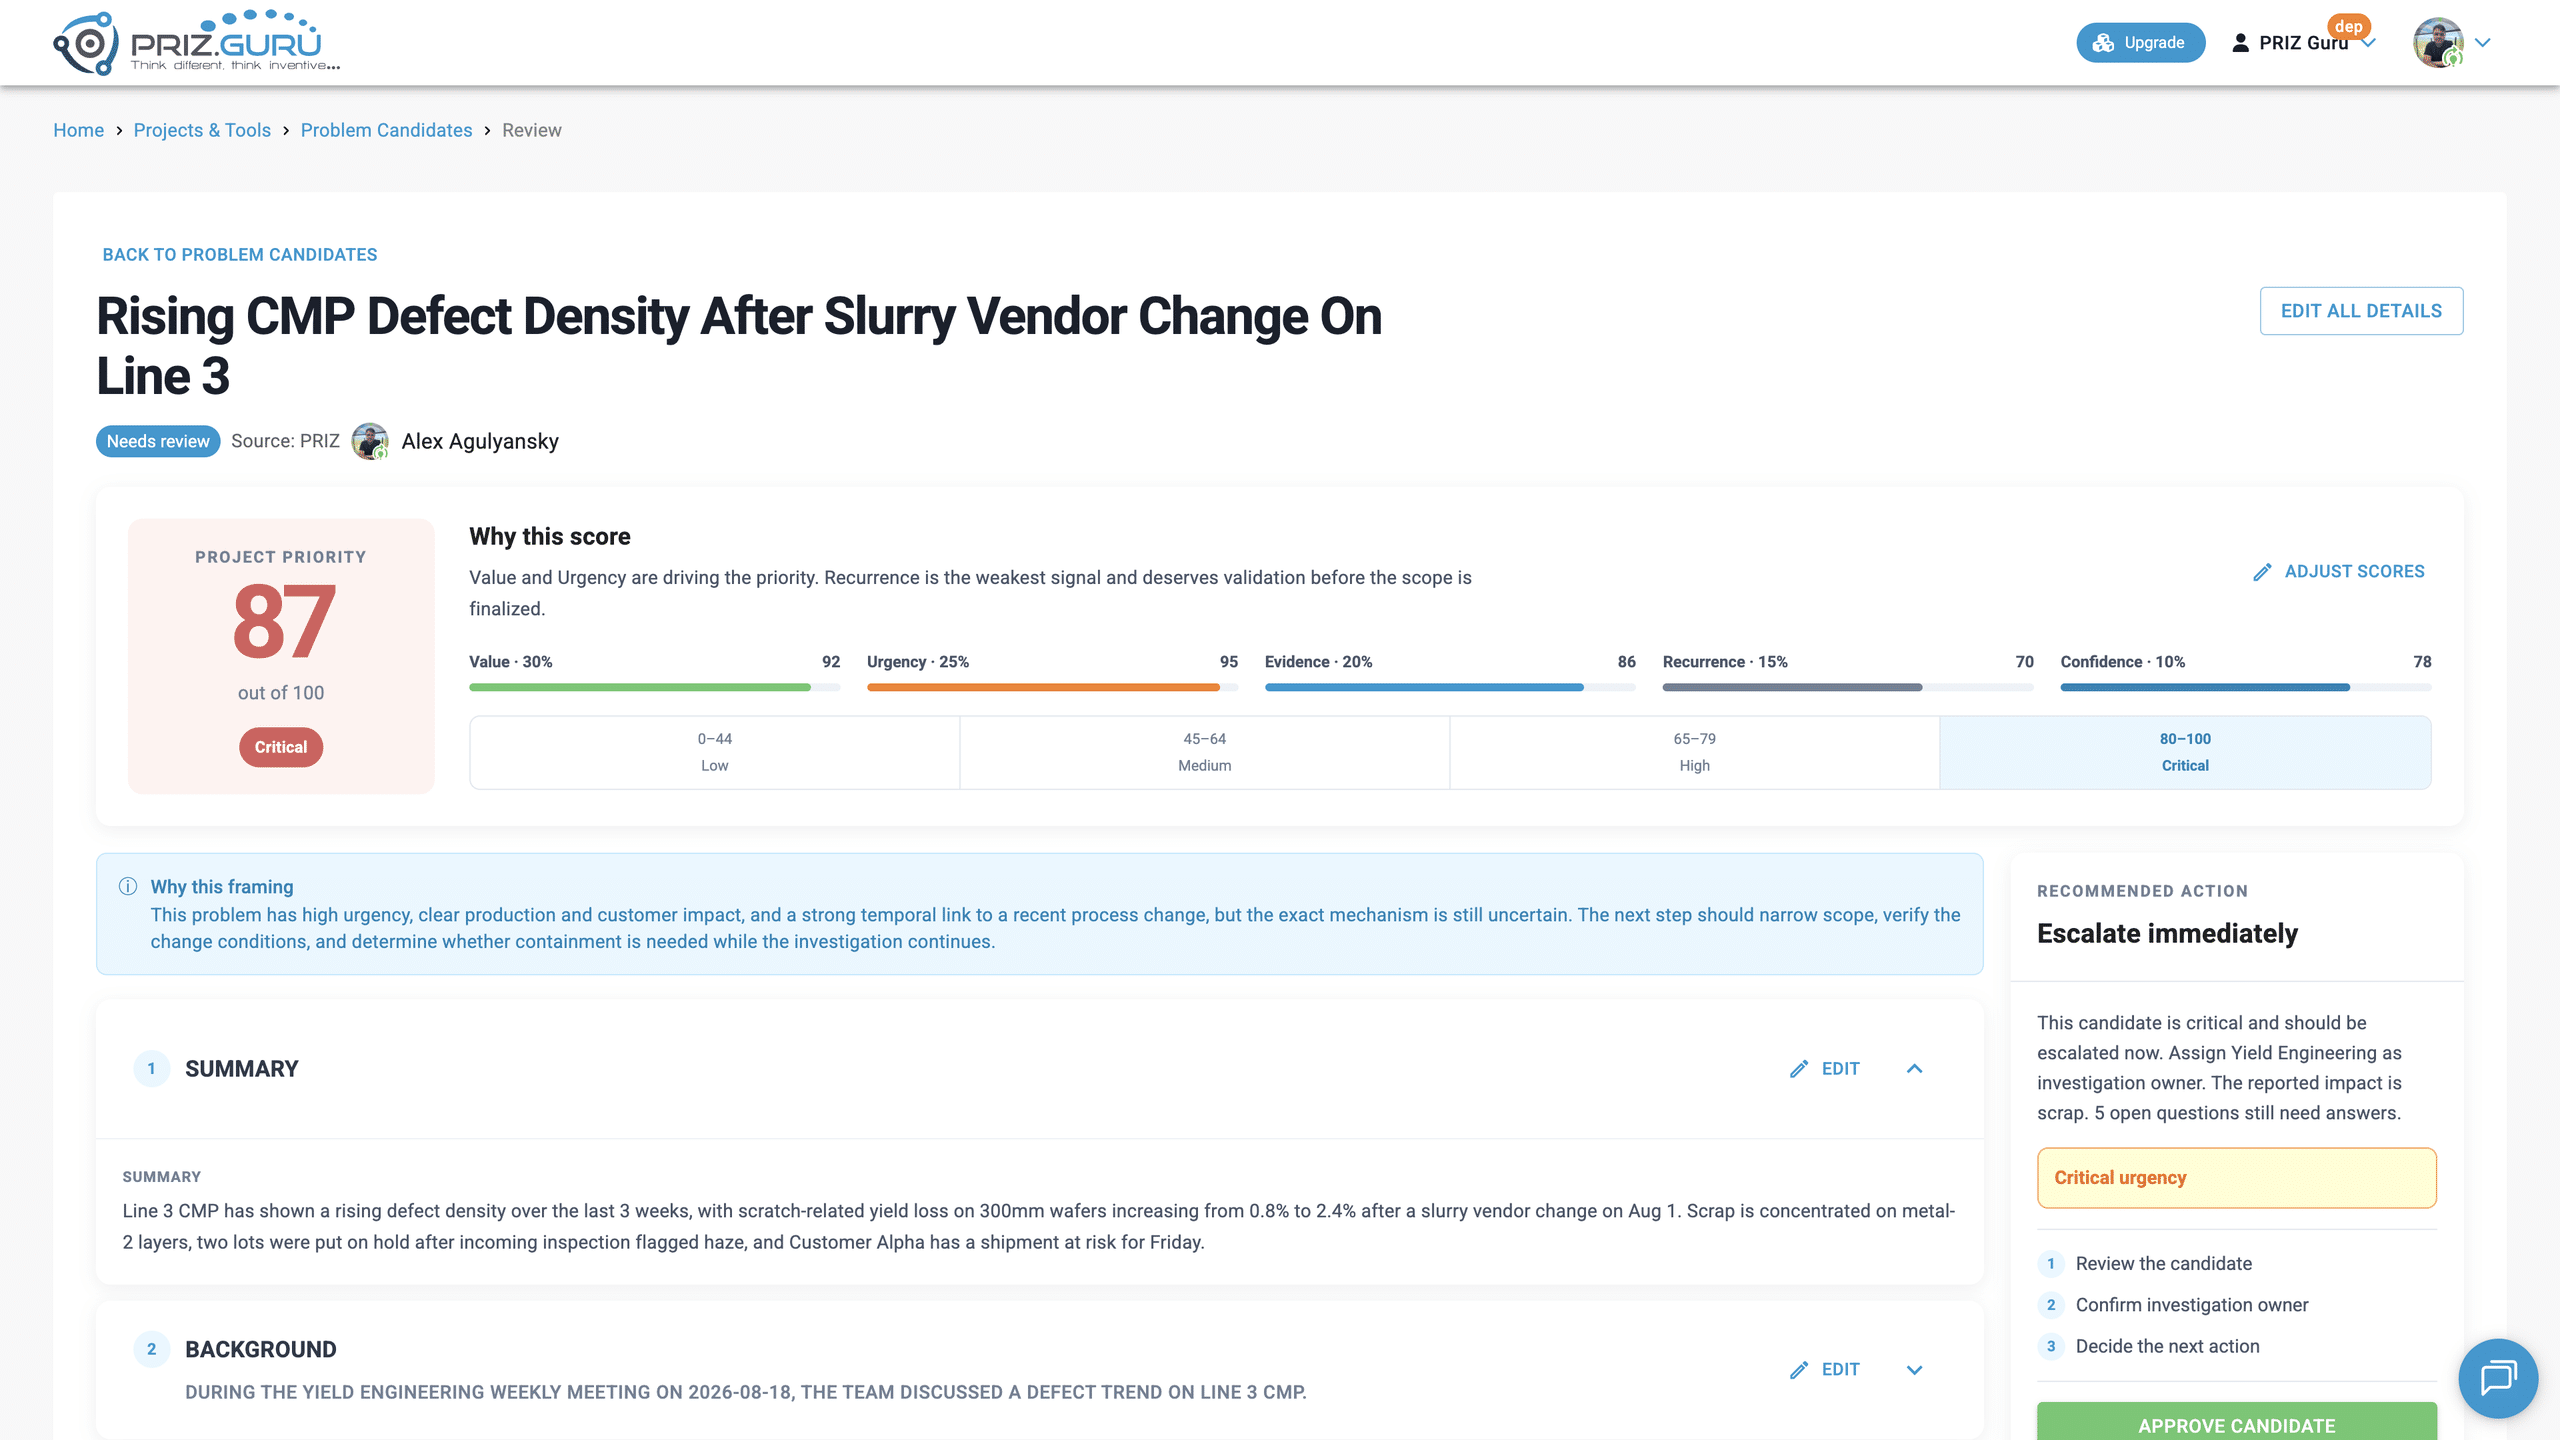The image size is (2560, 1440).
Task: Click the PRIZ.GURU logo
Action: pyautogui.click(x=196, y=43)
